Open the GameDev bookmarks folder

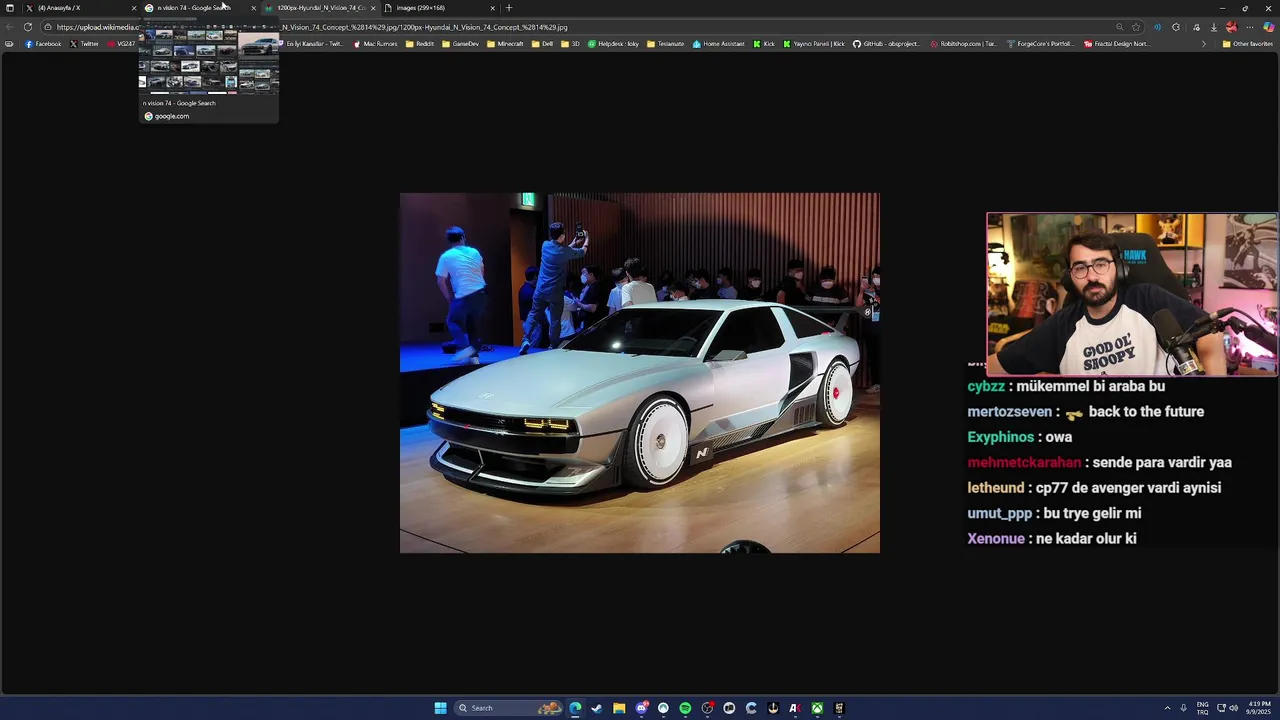point(460,44)
